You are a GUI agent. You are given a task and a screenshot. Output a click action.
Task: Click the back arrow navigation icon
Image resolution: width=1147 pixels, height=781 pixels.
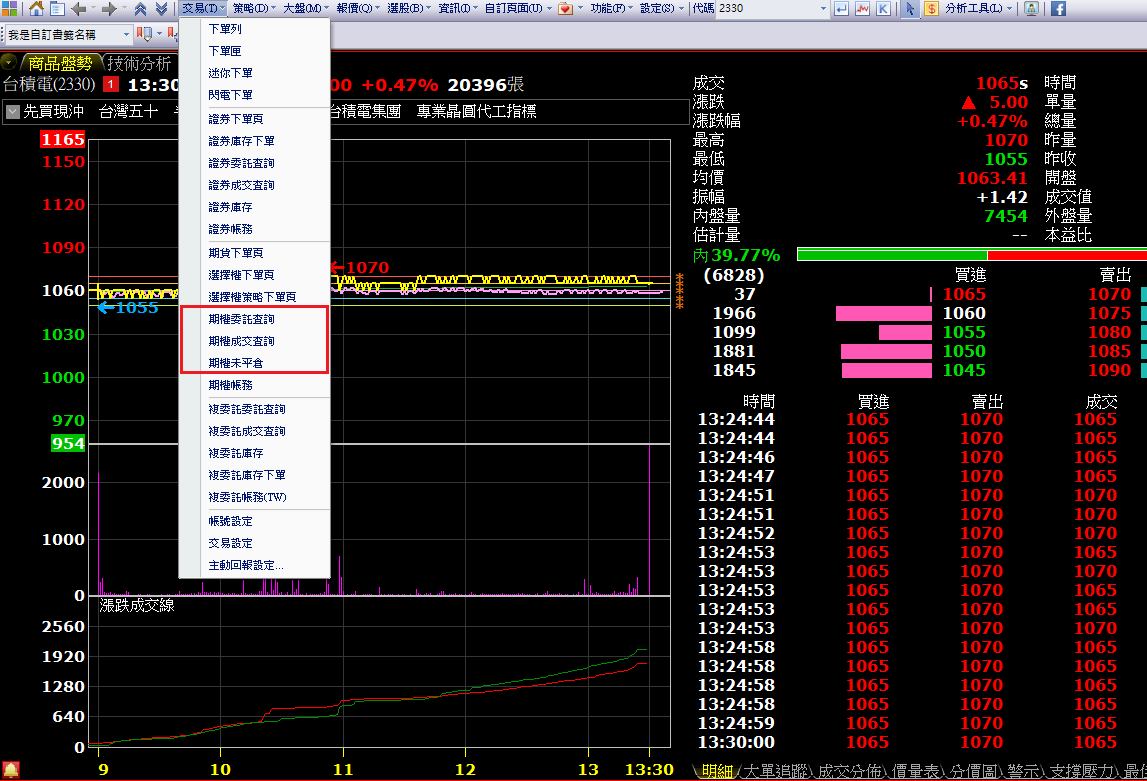click(x=78, y=9)
